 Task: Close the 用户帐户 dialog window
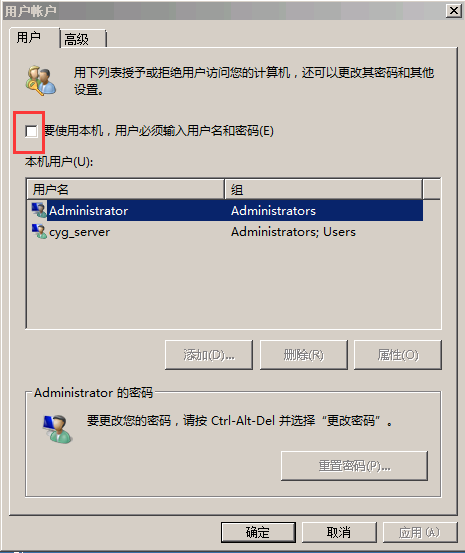coord(454,11)
